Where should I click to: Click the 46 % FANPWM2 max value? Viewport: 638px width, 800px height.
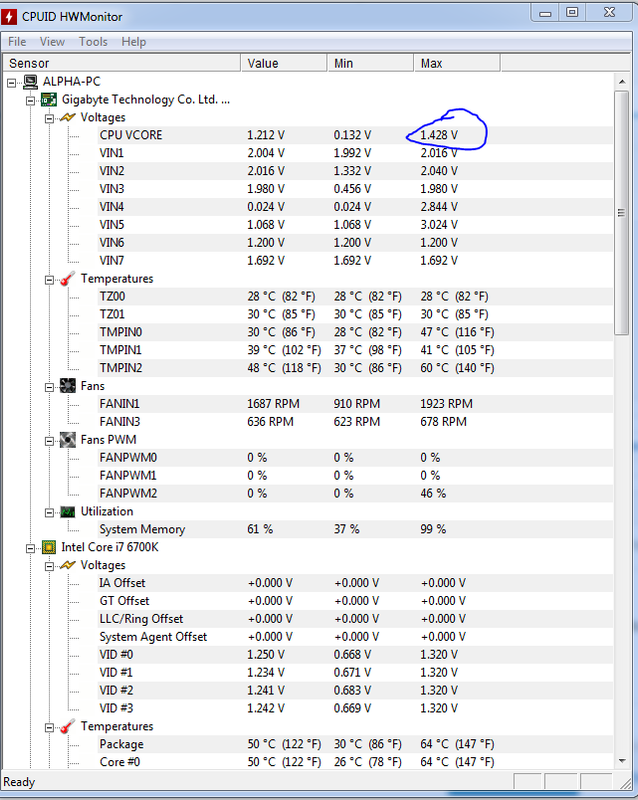tap(433, 493)
